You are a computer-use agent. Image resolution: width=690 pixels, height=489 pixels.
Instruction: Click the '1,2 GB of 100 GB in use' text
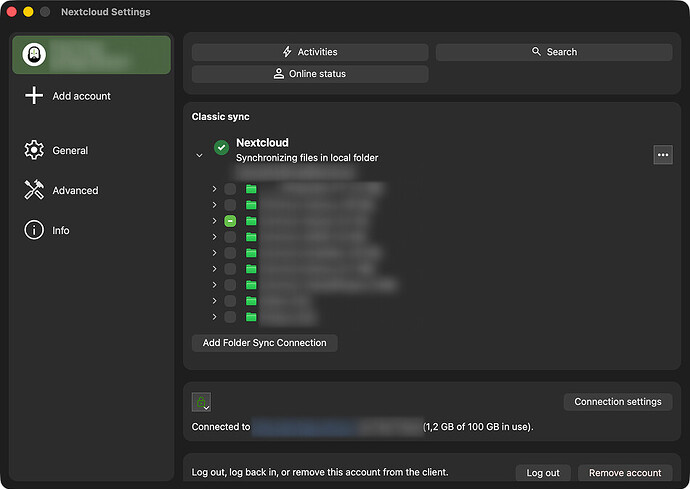[478, 427]
